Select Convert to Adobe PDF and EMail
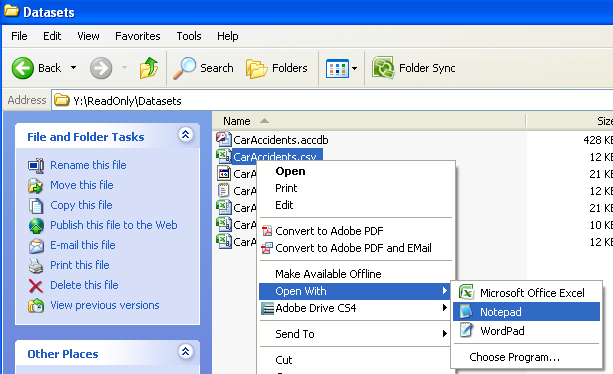Viewport: 613px width, 374px height. point(356,248)
